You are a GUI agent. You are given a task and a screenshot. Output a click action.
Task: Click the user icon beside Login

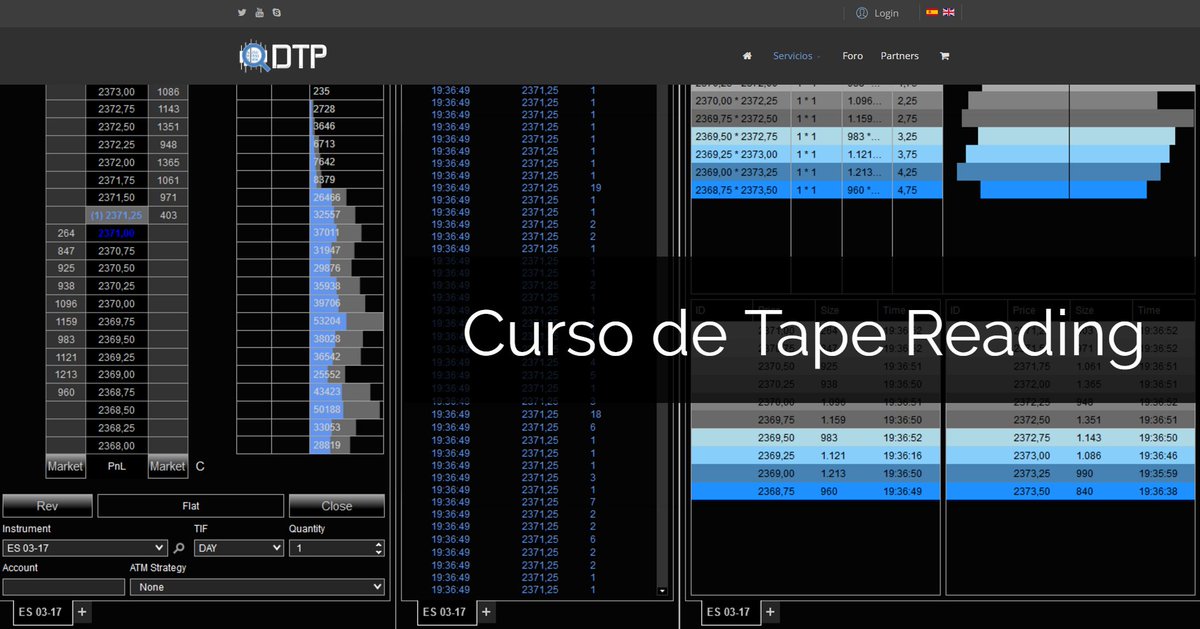coord(862,13)
